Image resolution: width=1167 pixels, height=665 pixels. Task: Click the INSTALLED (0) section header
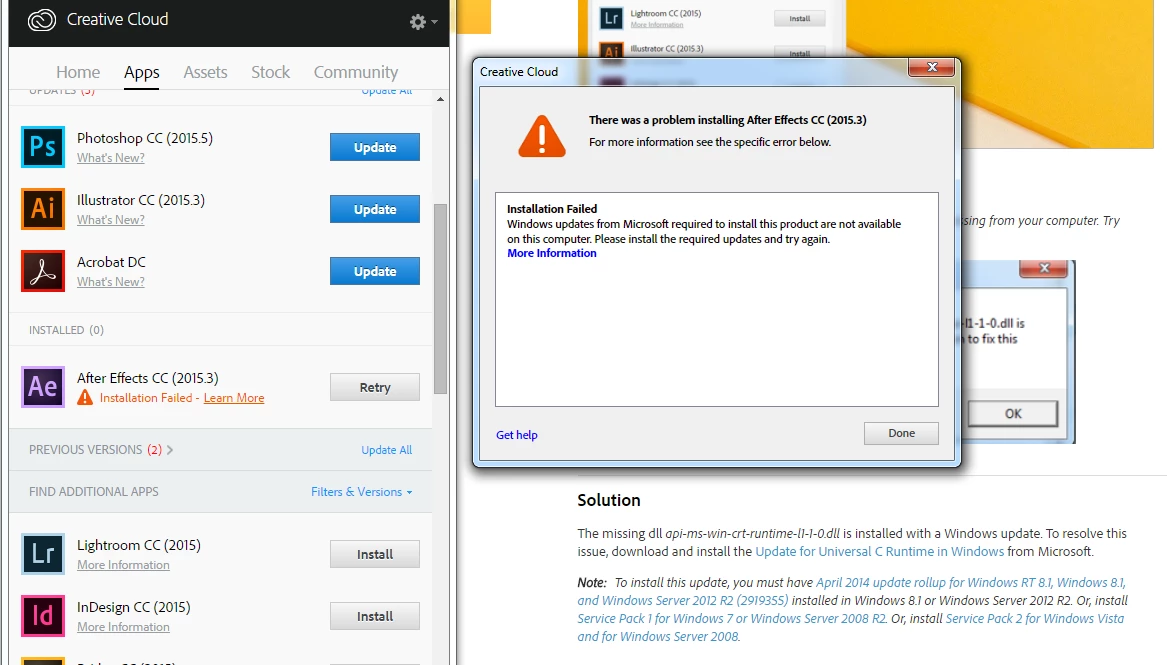point(66,330)
